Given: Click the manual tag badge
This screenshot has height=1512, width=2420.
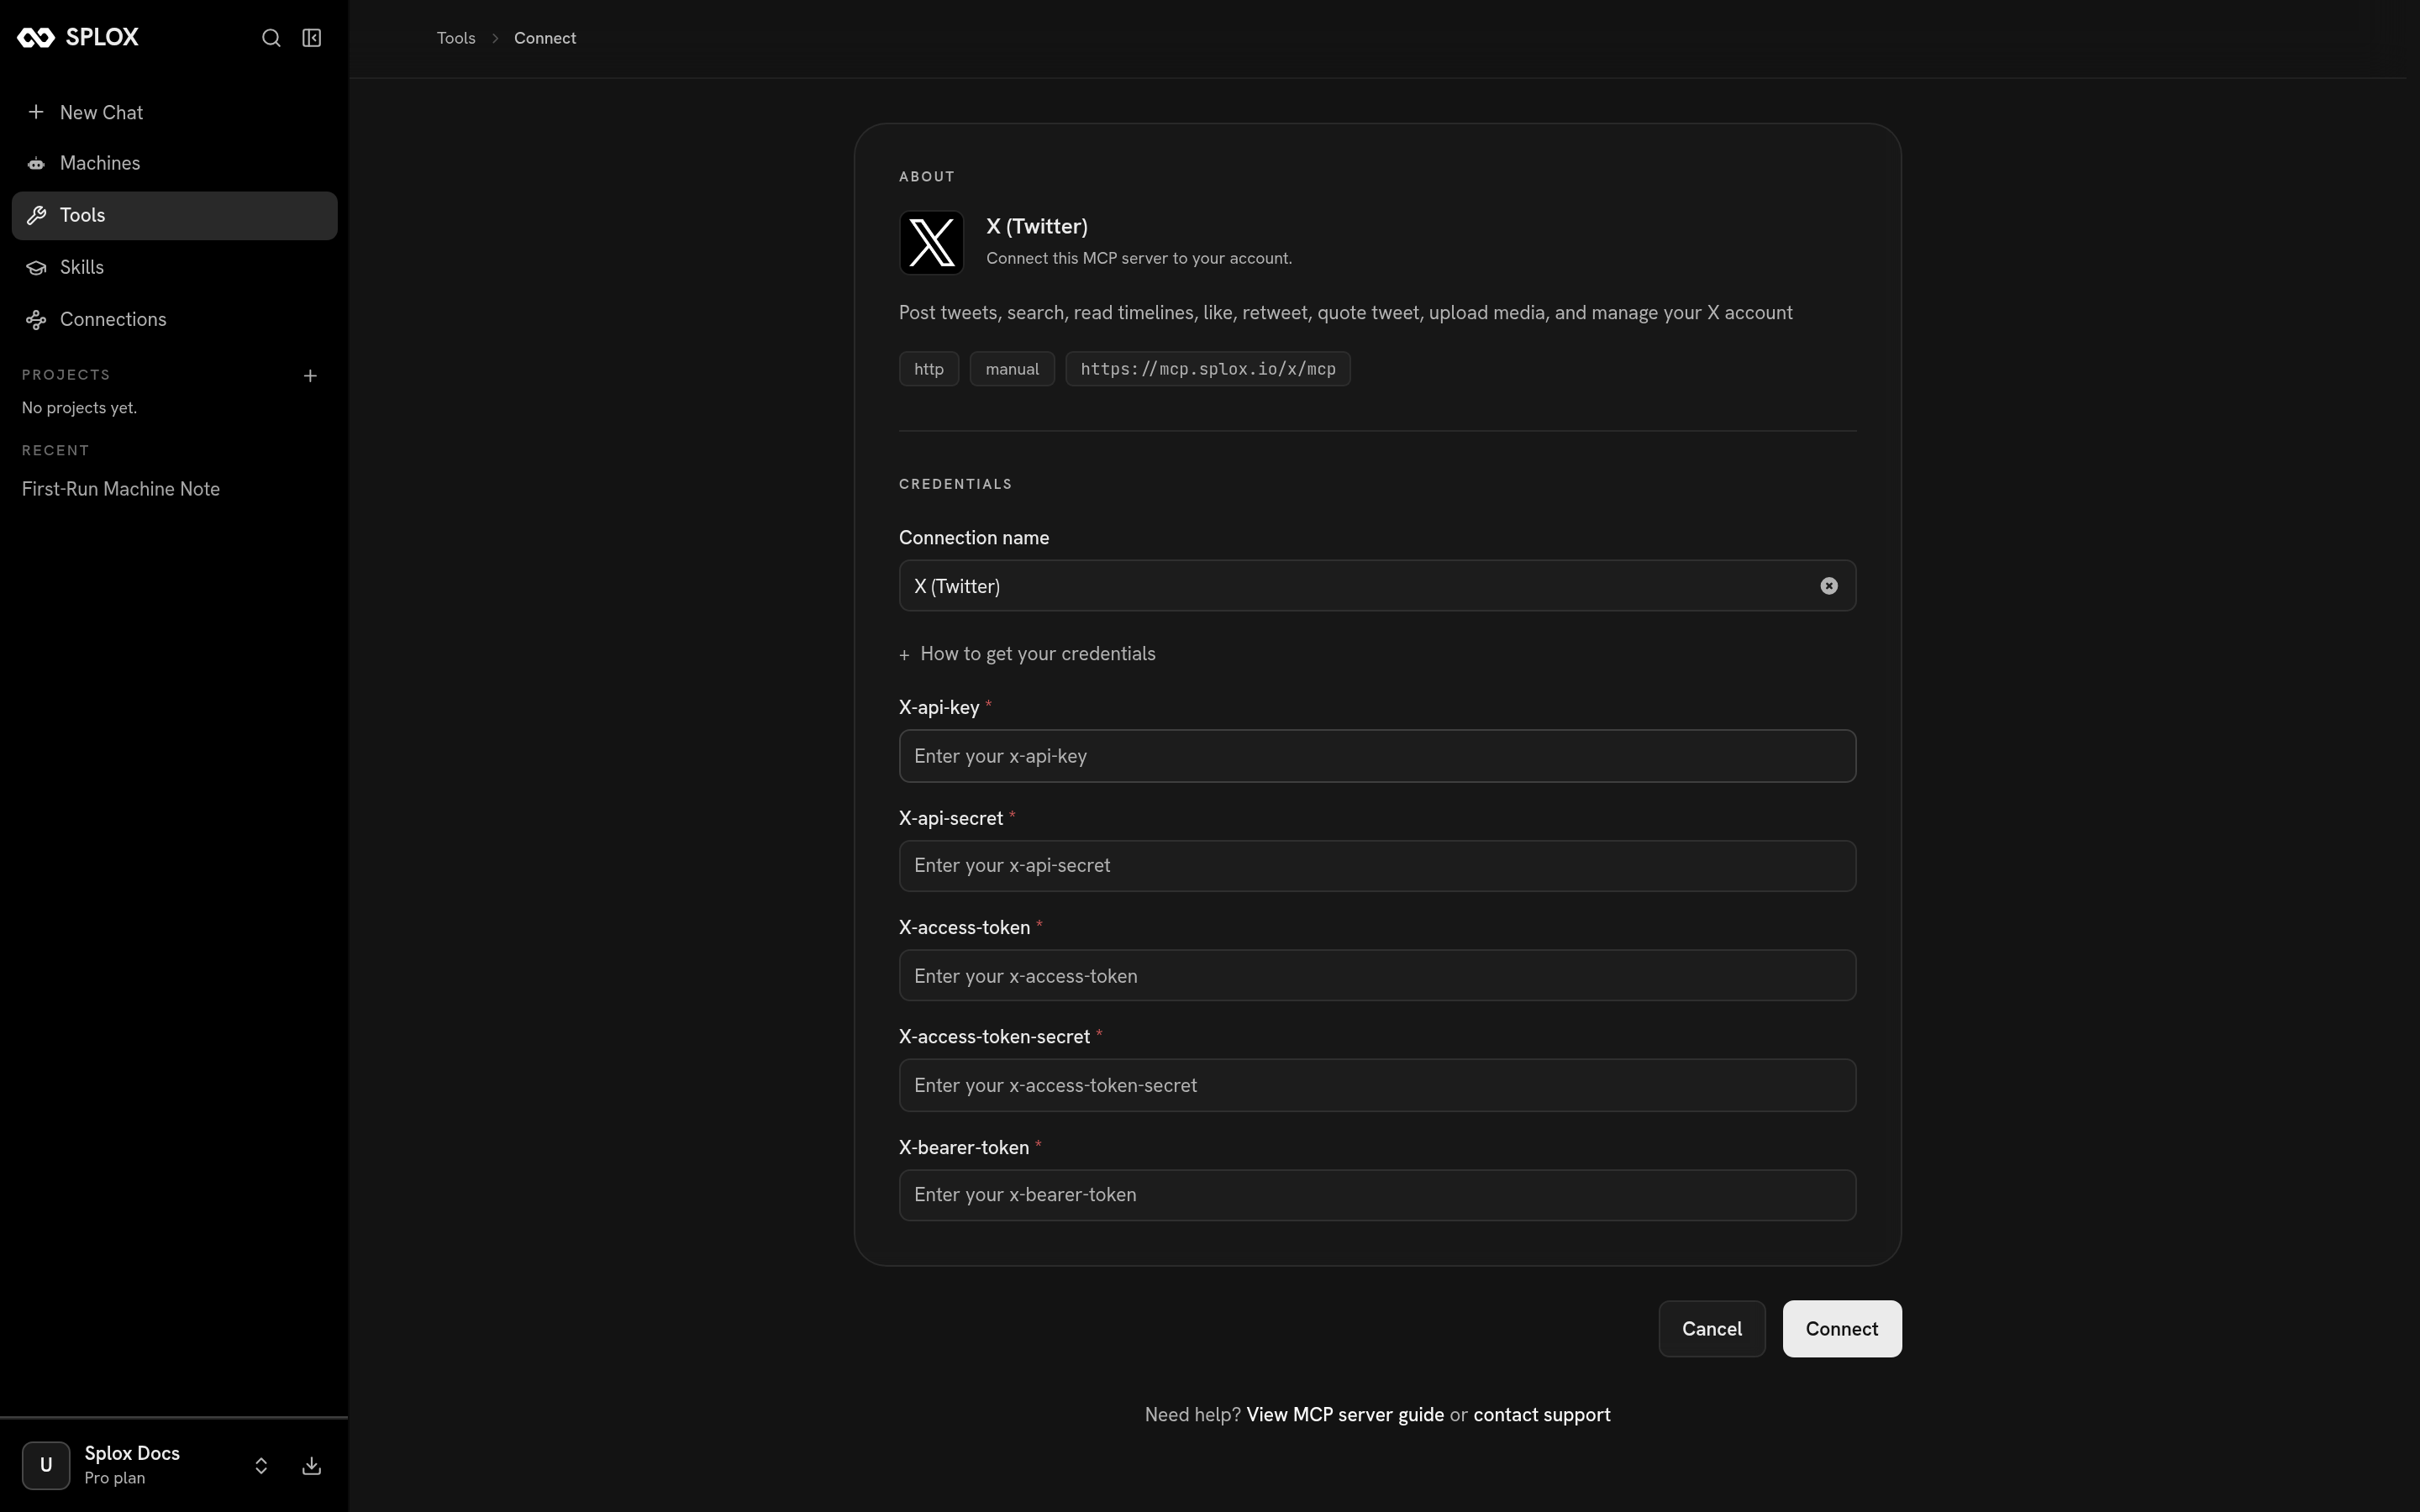Looking at the screenshot, I should tap(1012, 369).
